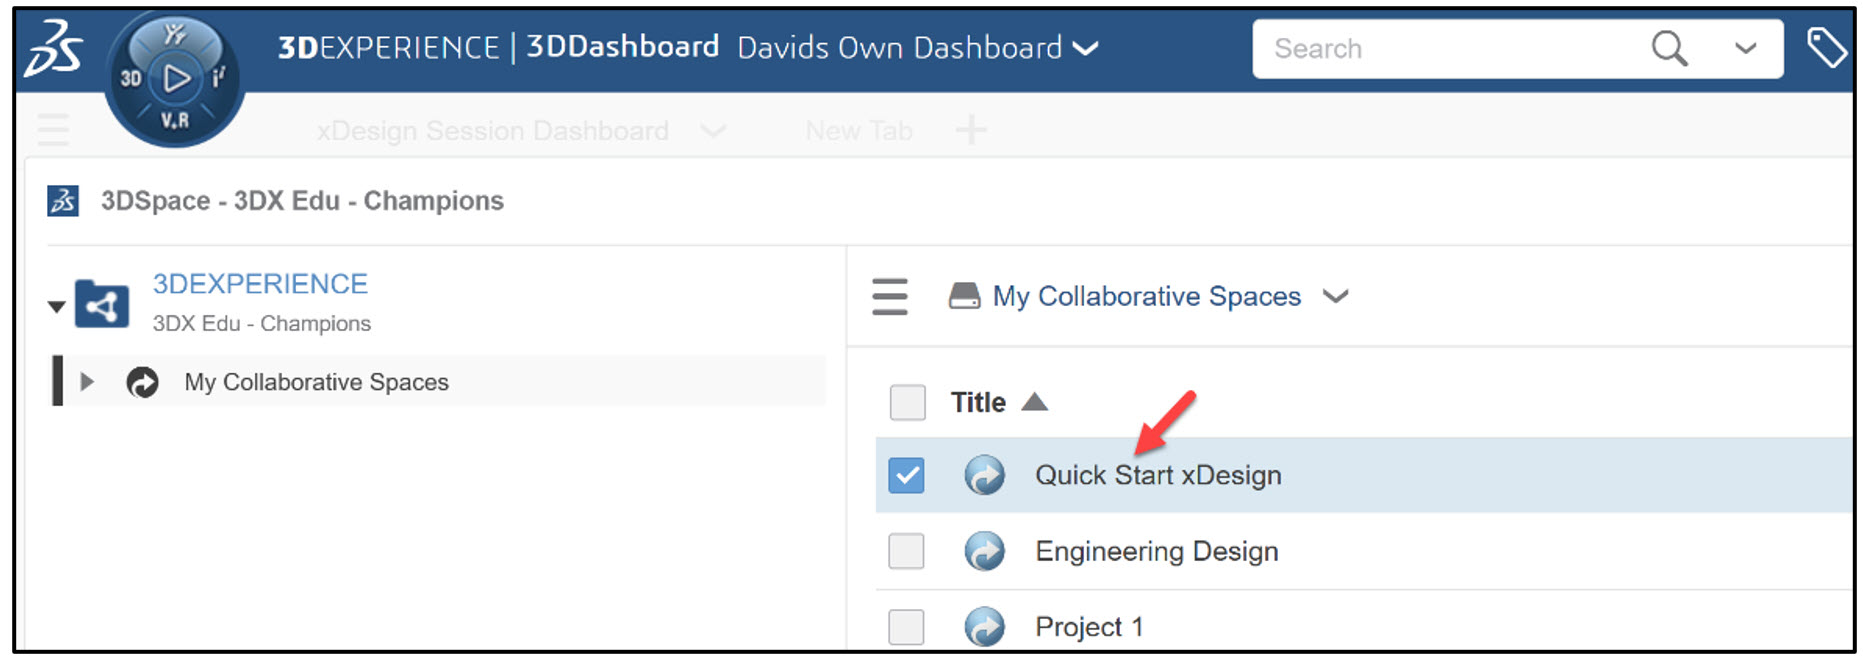Expand the My Collaborative Spaces tree item
1863x657 pixels.
(x=88, y=381)
